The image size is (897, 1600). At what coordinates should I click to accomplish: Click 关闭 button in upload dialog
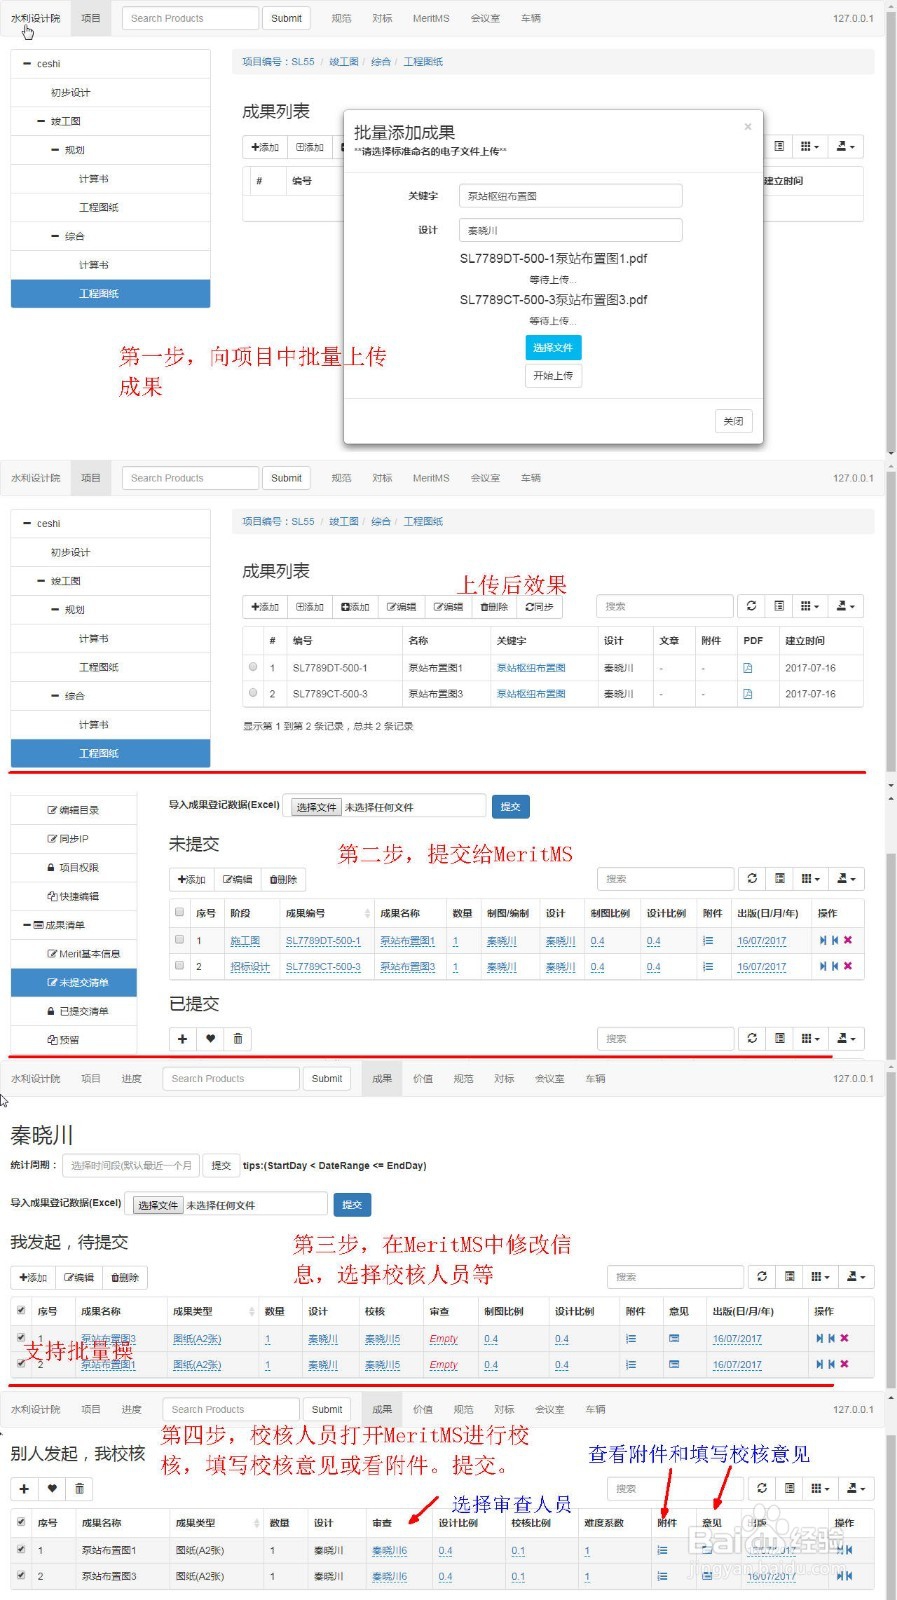(733, 421)
